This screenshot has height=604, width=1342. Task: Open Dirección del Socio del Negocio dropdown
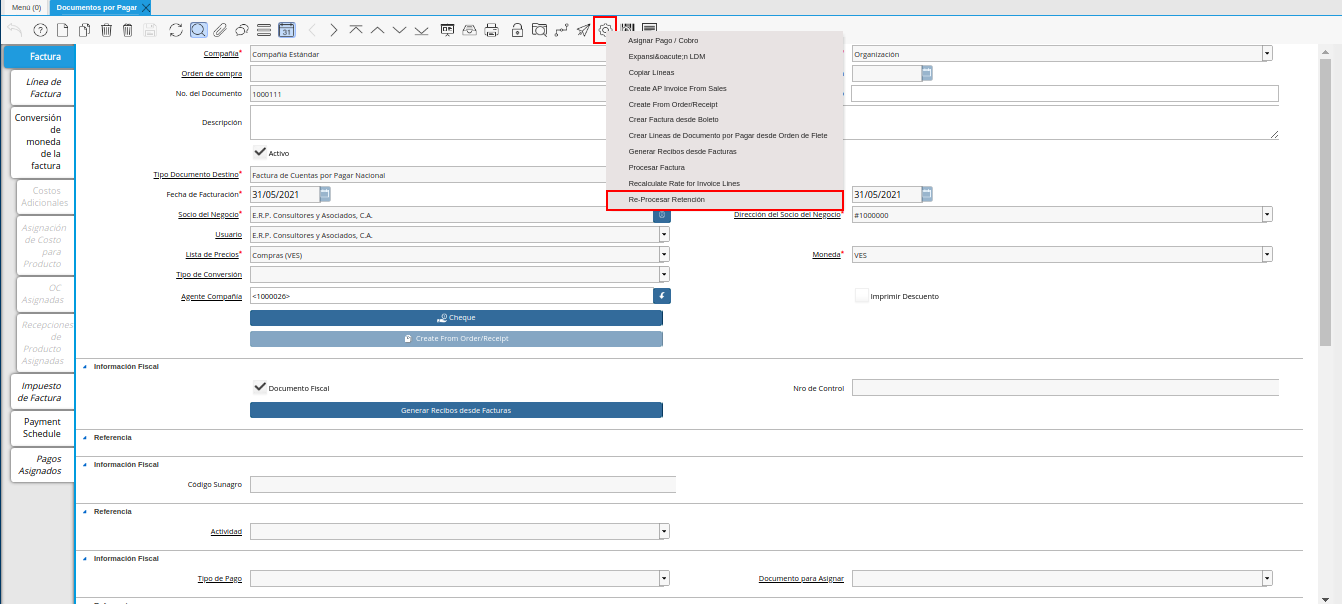[x=1267, y=214]
